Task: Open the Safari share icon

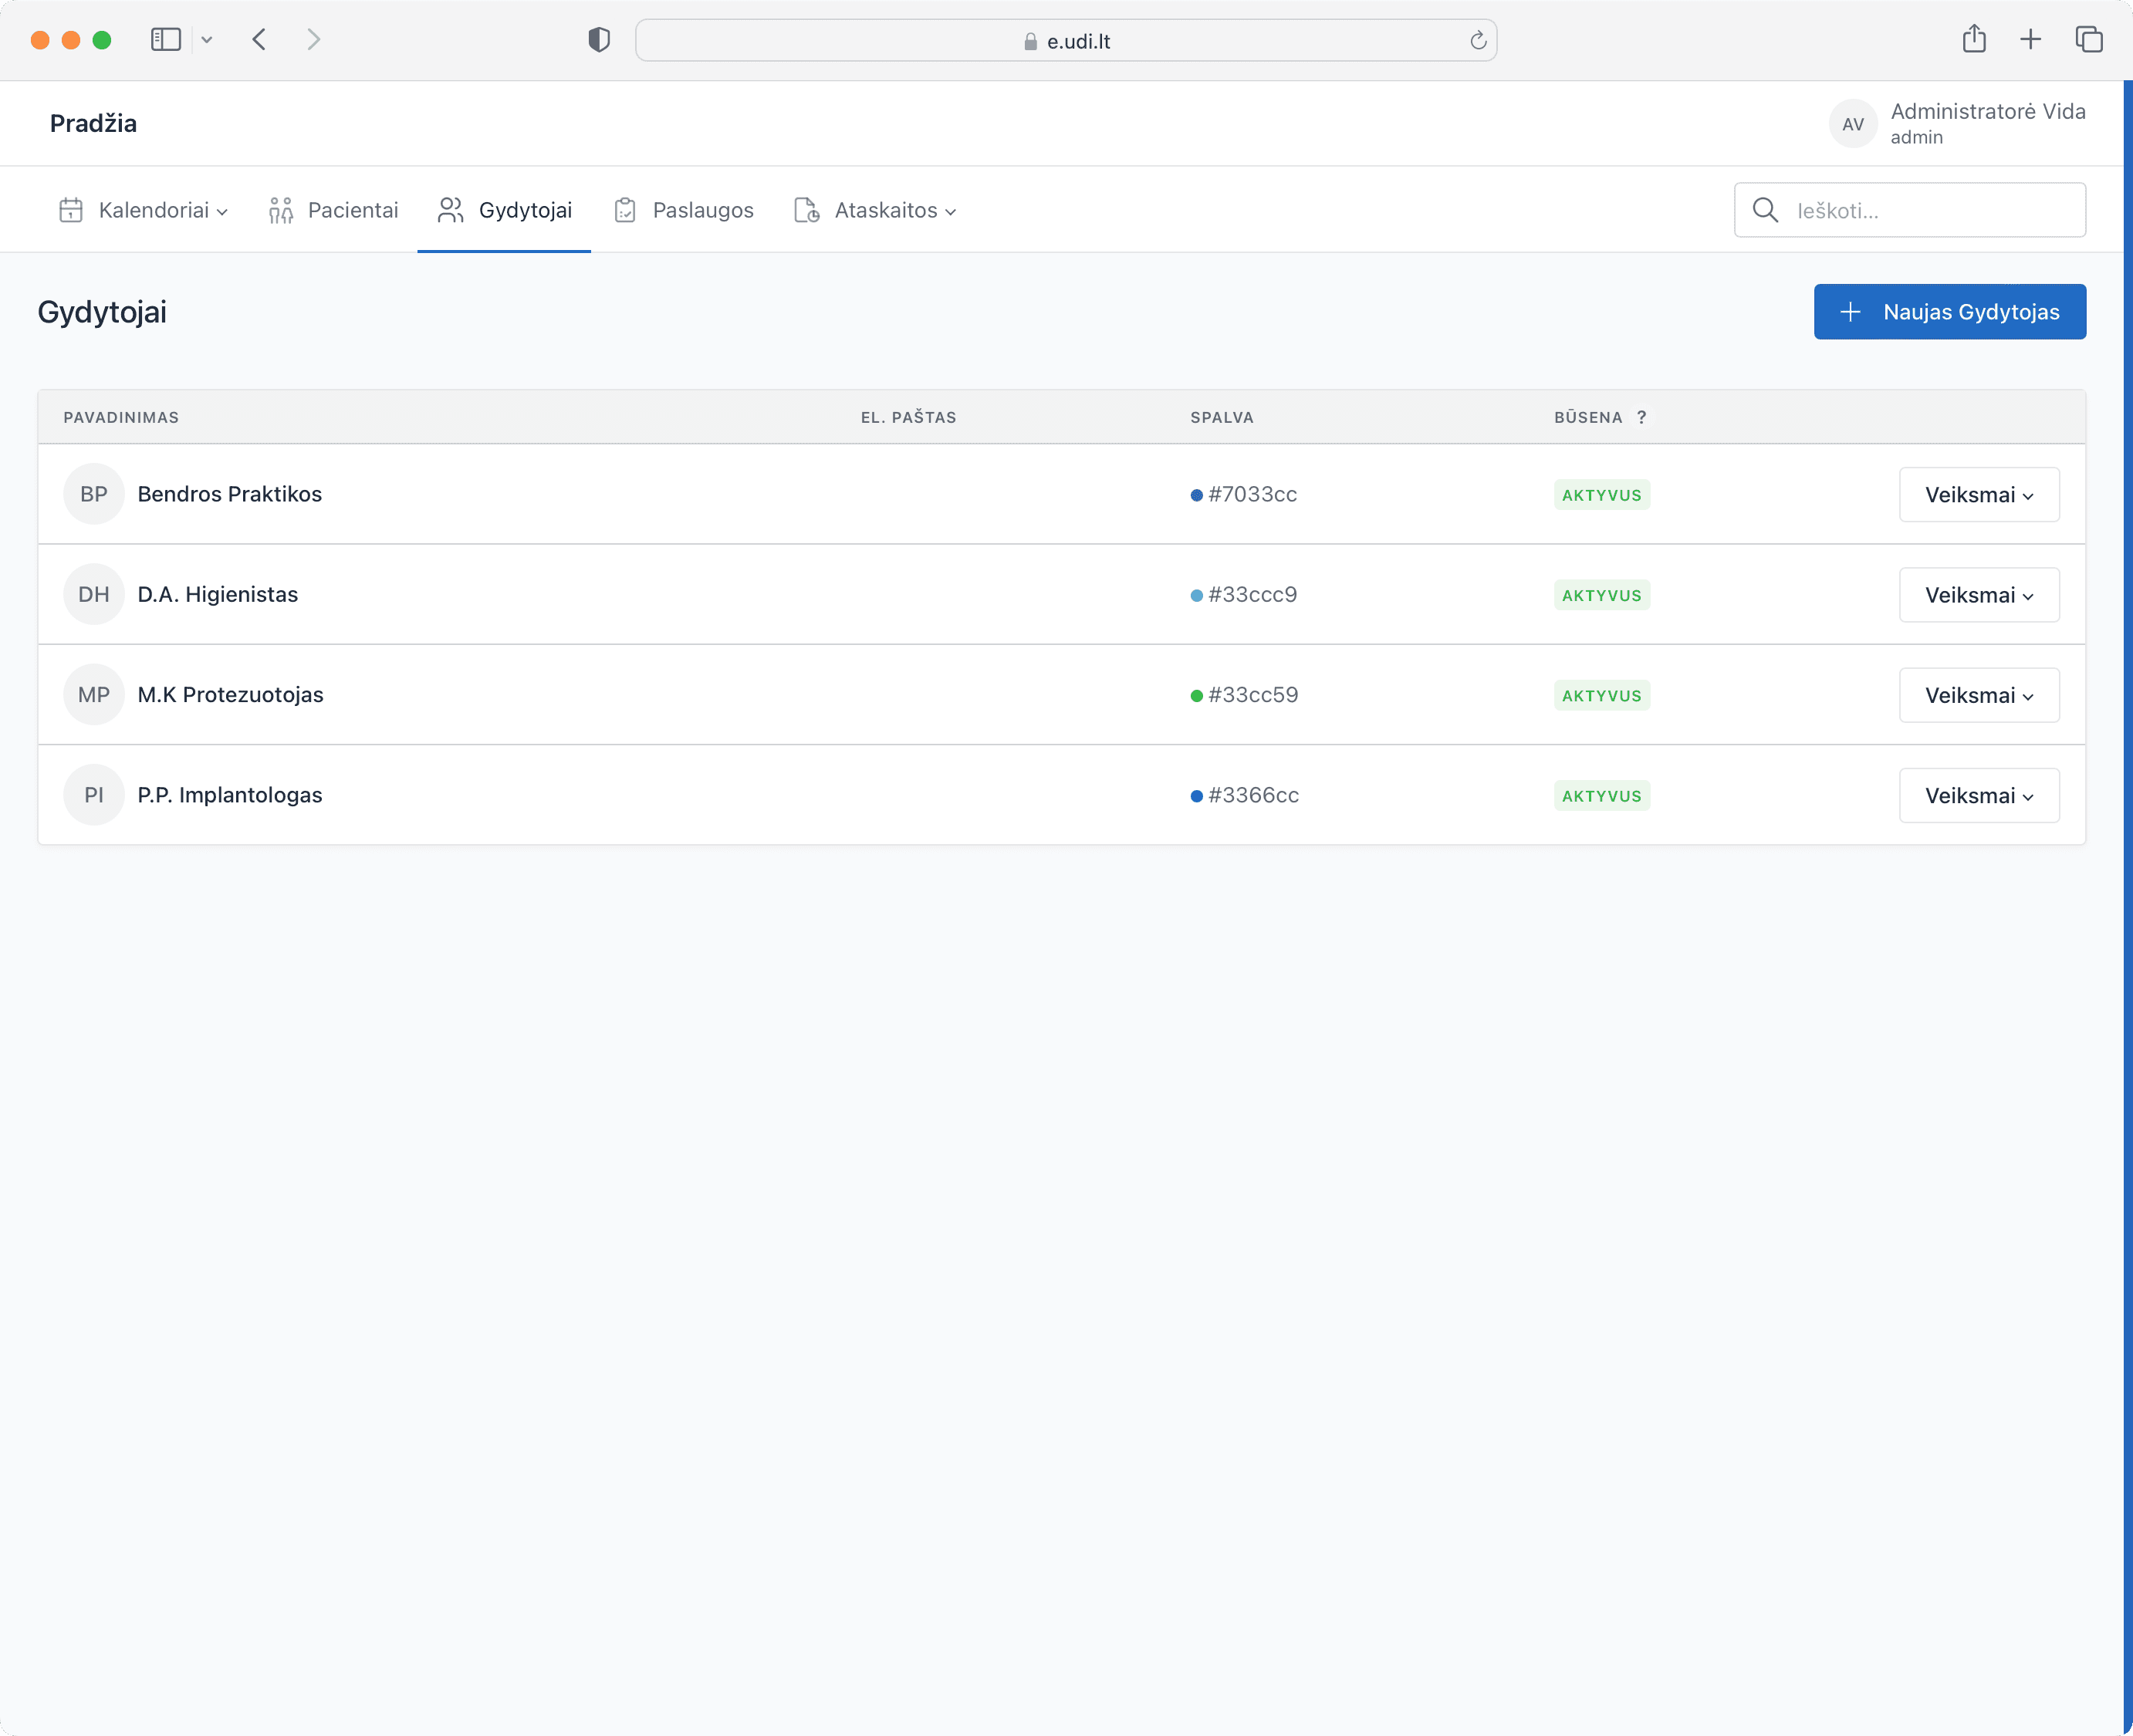Action: tap(1974, 39)
